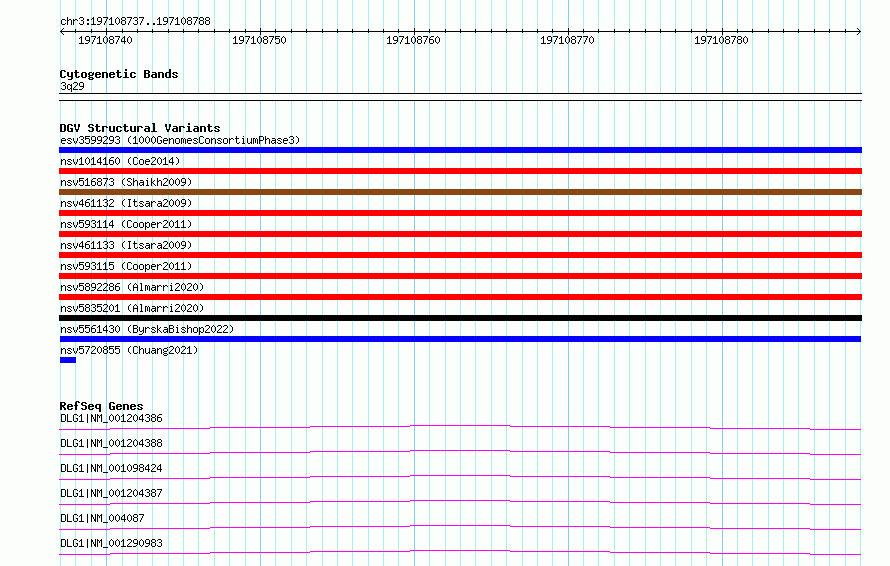
Task: Click the Cytogenetic Bands track title
Action: 119,74
